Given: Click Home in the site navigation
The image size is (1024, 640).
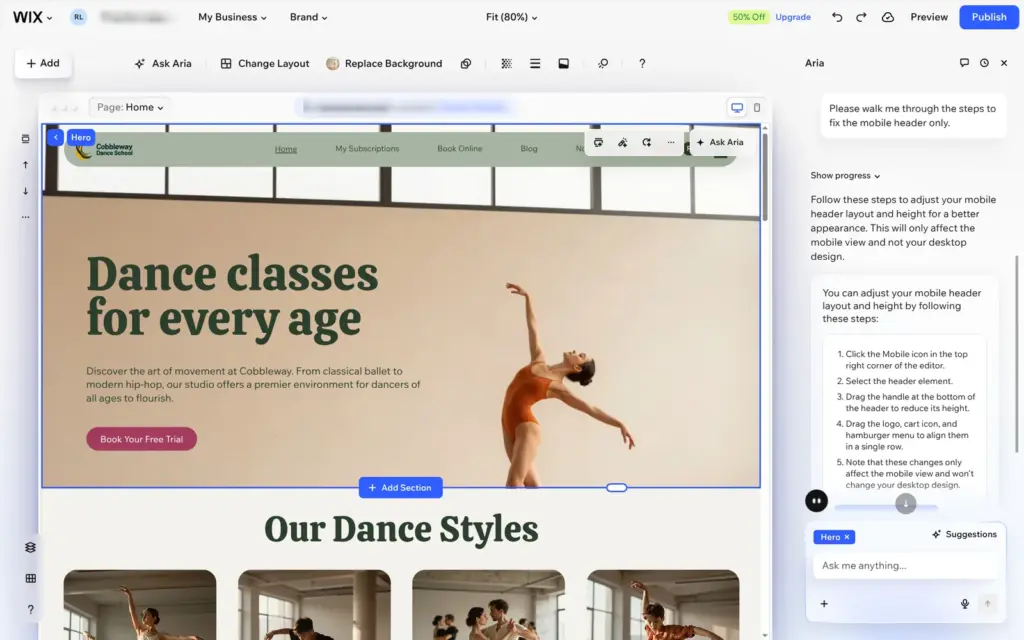Looking at the screenshot, I should pyautogui.click(x=285, y=149).
